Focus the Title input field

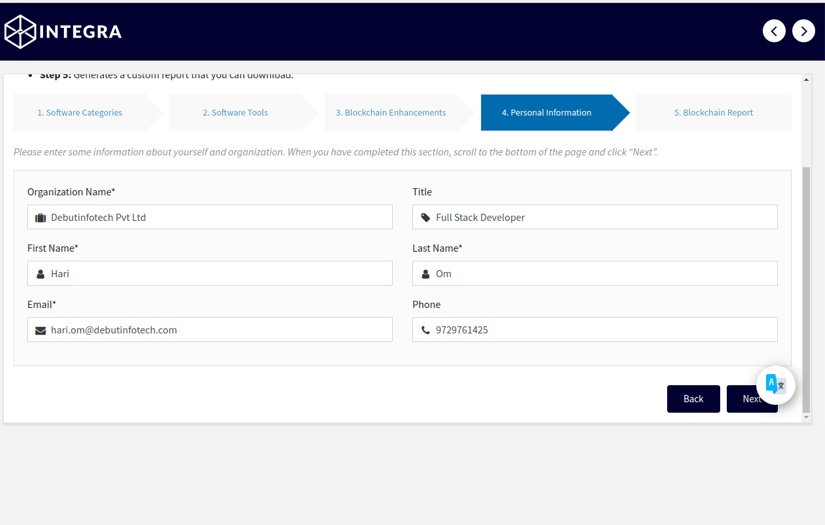tap(595, 217)
